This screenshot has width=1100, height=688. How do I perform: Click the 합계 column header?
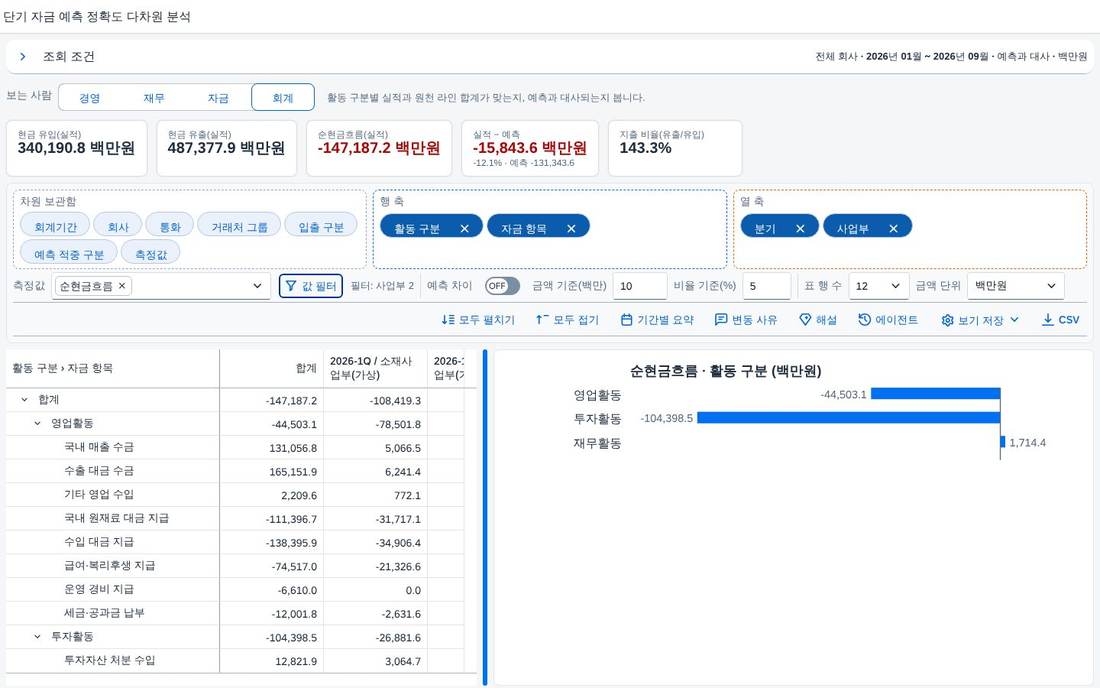pos(271,368)
